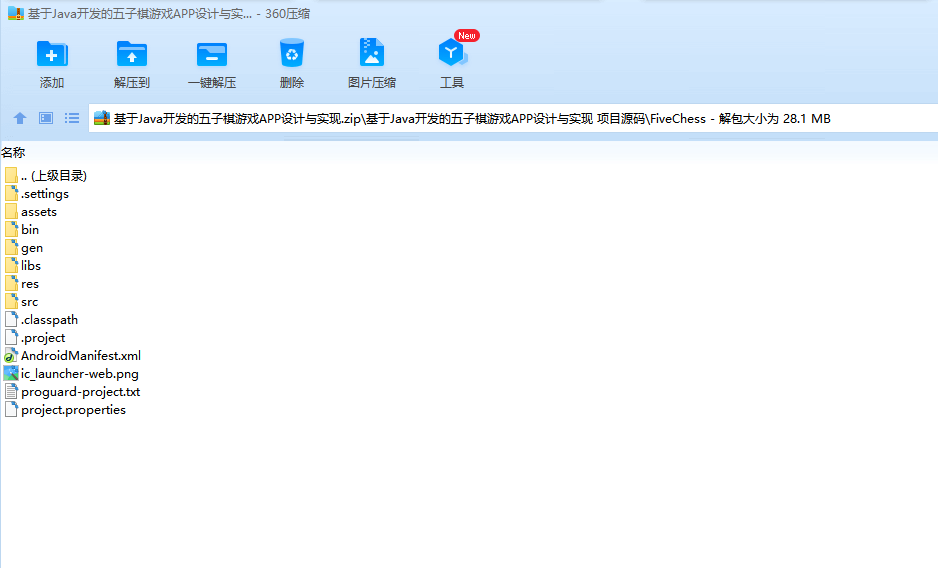
Task: Click the libs folder name
Action: coord(31,266)
